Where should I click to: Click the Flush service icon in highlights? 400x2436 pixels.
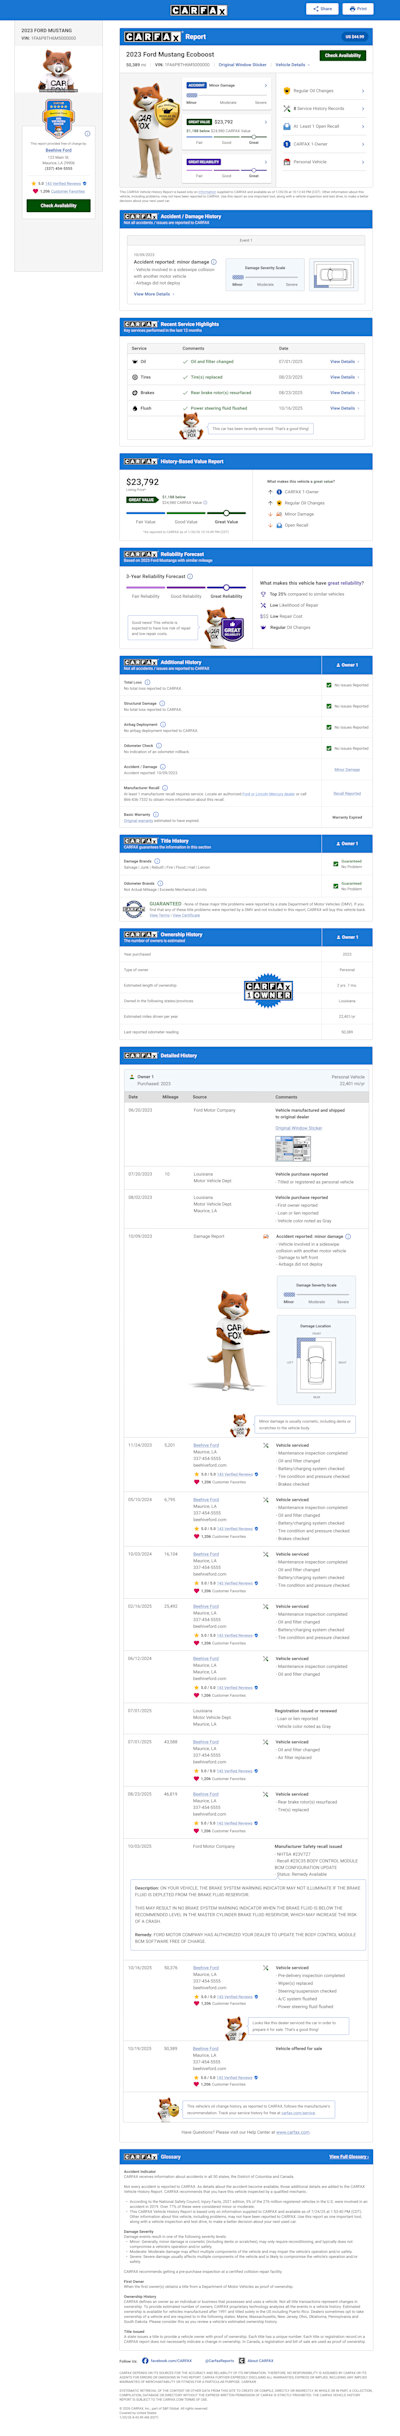coord(135,408)
